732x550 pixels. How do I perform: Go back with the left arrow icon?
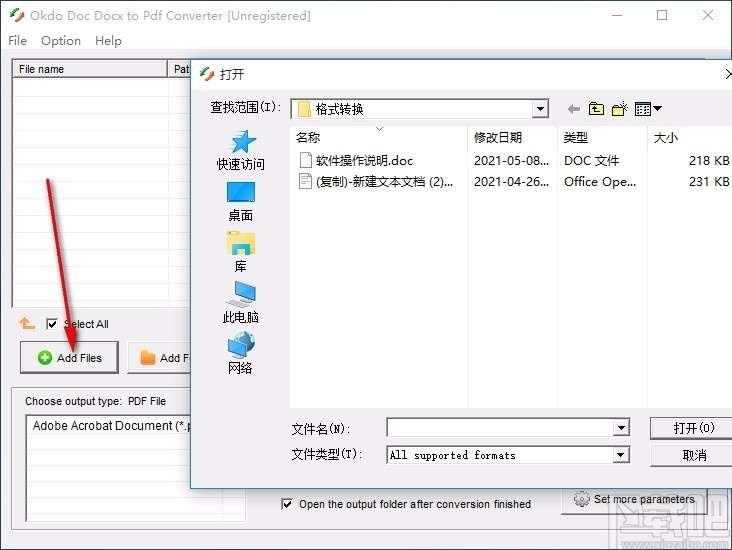click(574, 109)
